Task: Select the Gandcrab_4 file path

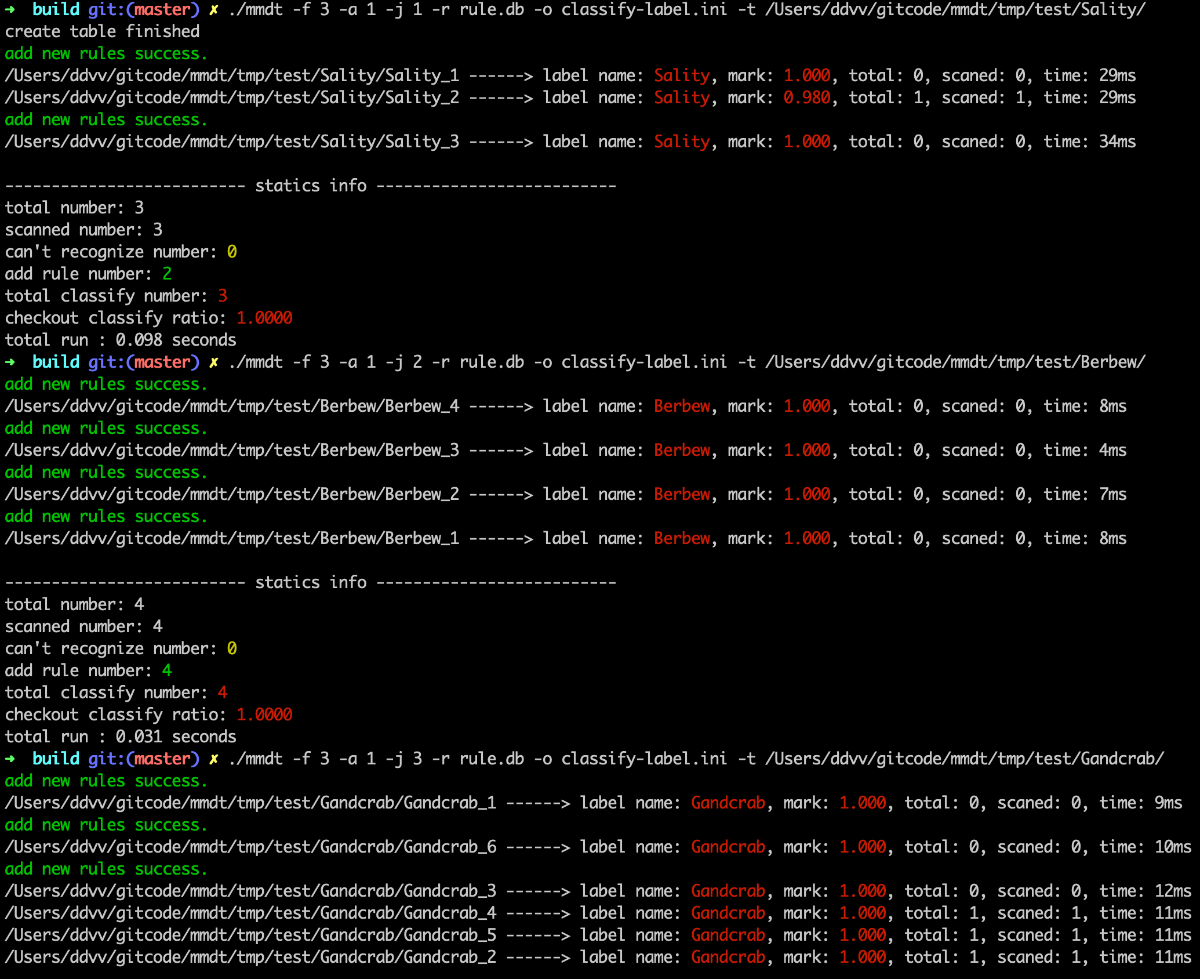Action: [251, 912]
